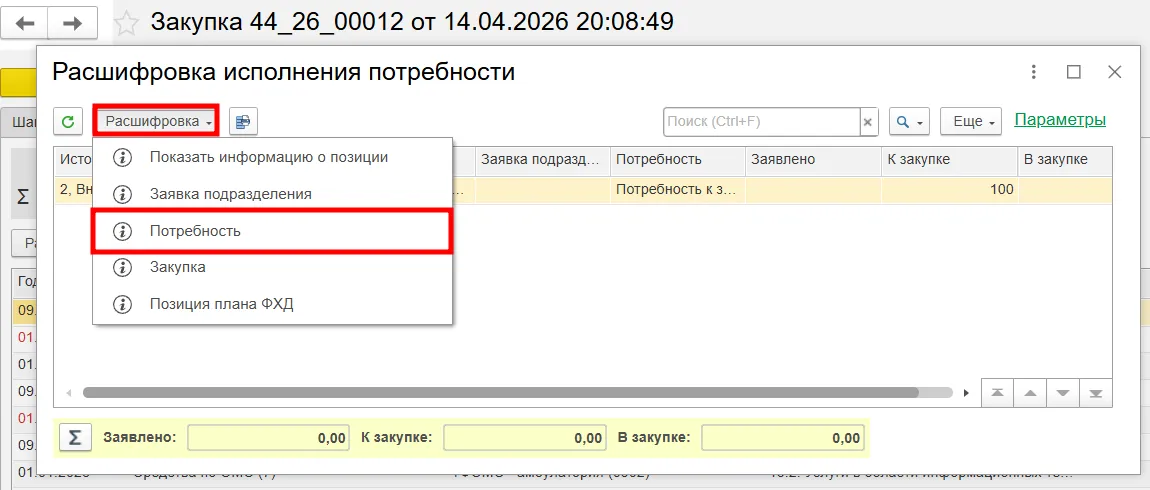
Task: Close the Расшифровка исполнения потребности dialog
Action: pyautogui.click(x=1114, y=72)
